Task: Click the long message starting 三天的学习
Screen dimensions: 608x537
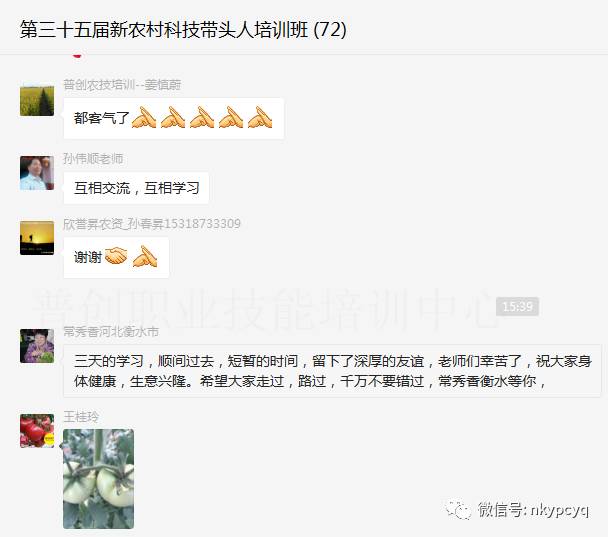Action: [x=332, y=371]
